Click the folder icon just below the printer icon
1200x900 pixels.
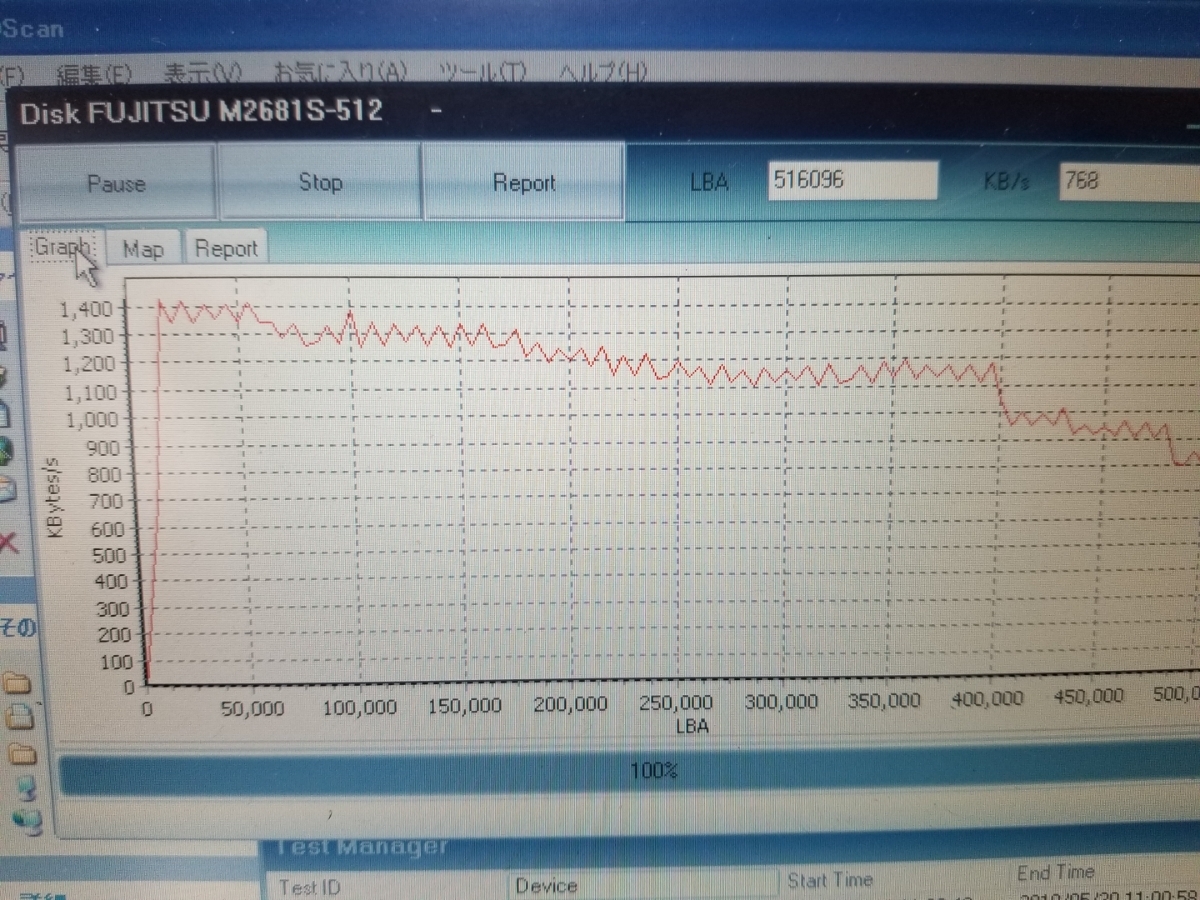click(x=22, y=754)
